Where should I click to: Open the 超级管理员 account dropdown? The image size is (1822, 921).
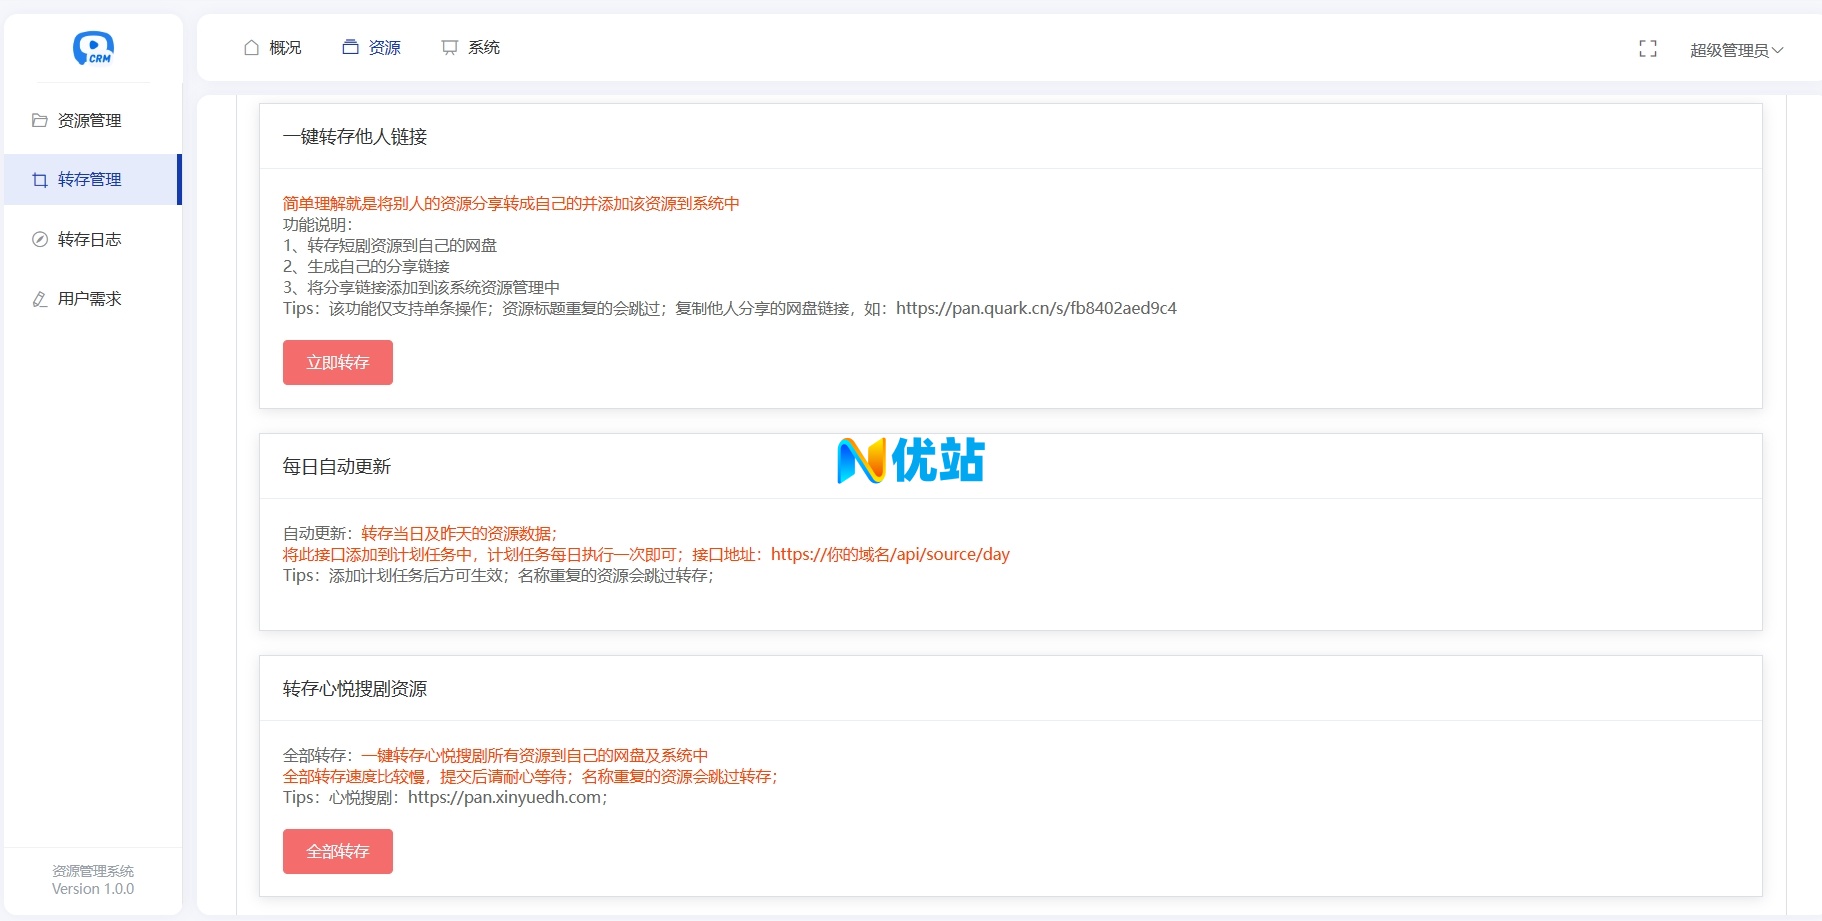point(1736,49)
